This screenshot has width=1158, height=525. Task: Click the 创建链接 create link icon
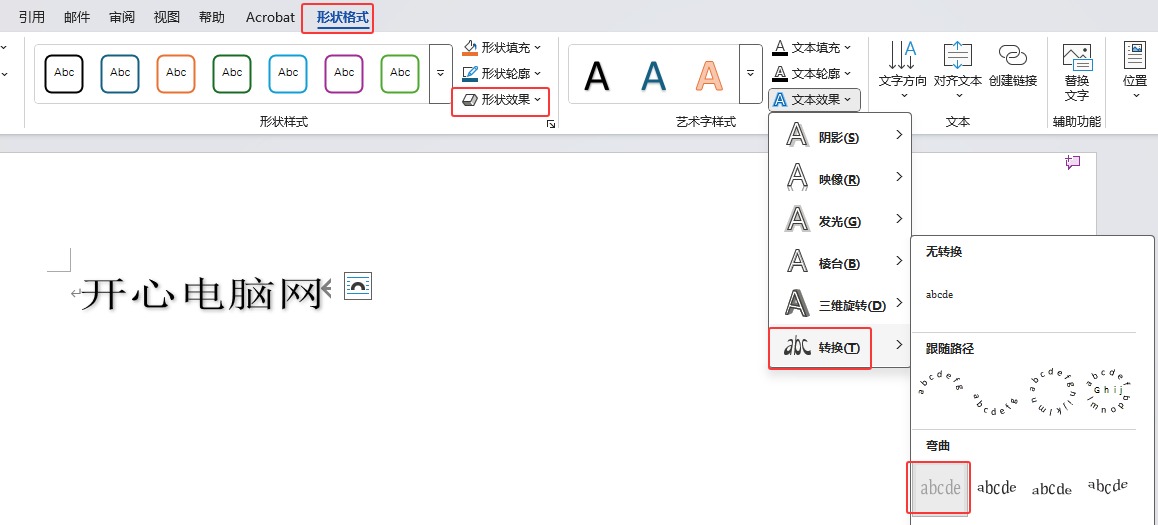coord(1012,56)
